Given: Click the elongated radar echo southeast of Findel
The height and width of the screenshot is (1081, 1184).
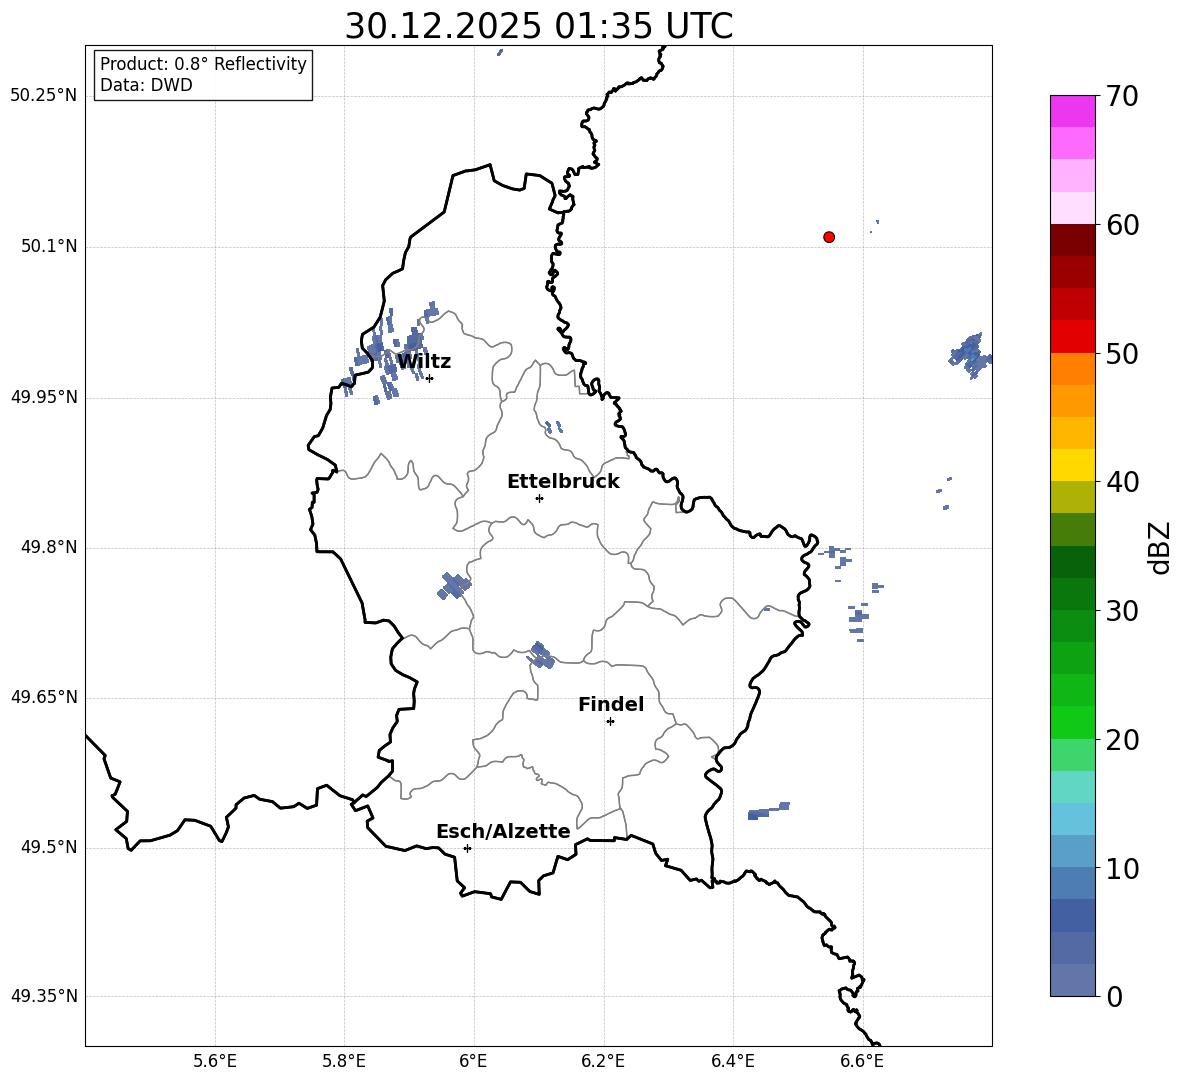Looking at the screenshot, I should [x=769, y=811].
